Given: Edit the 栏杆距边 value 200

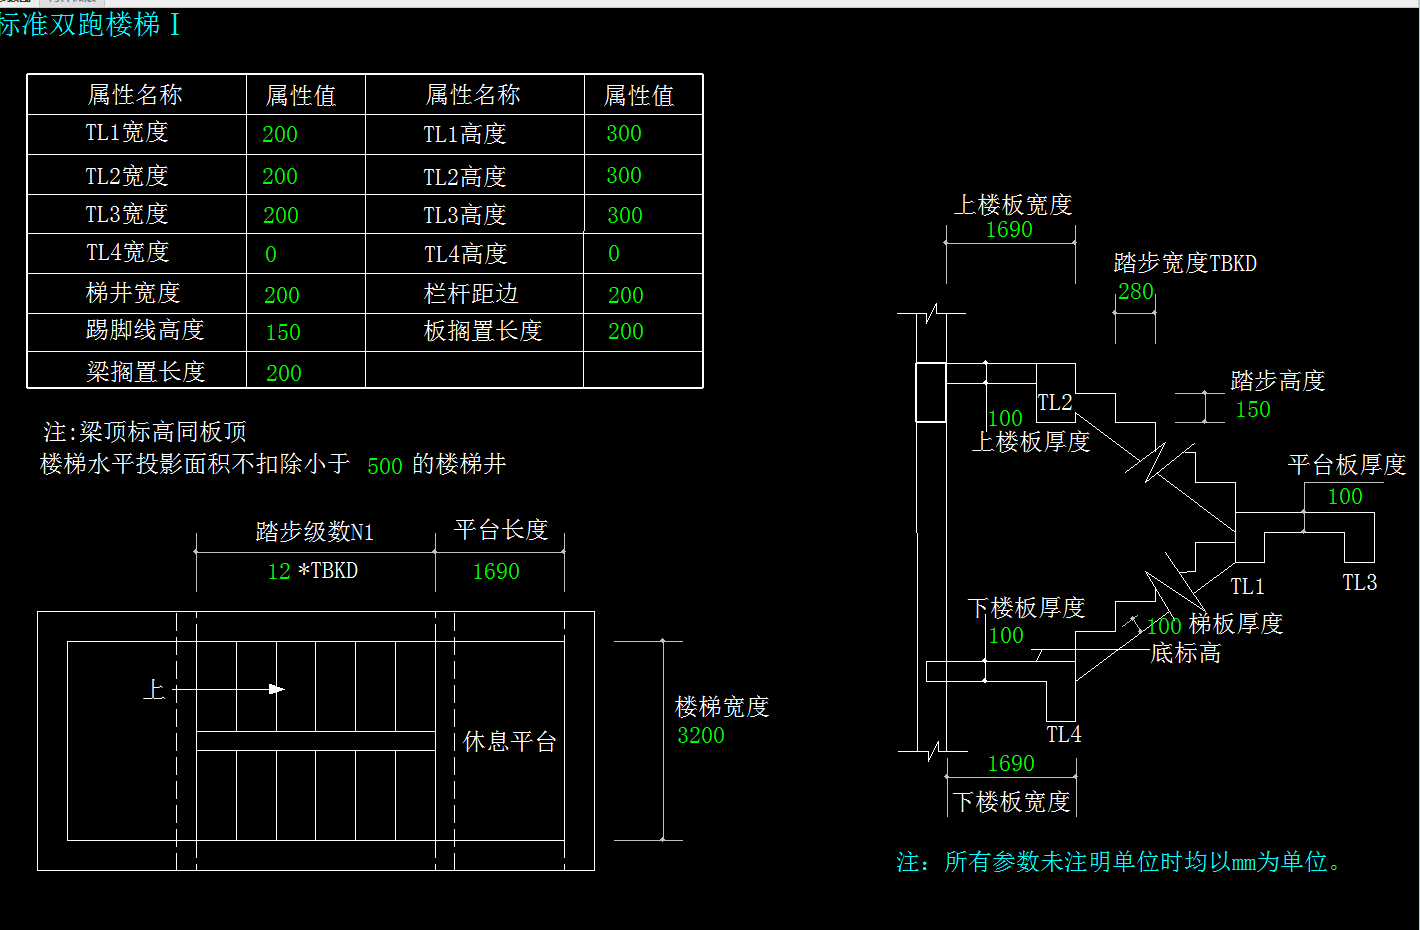Looking at the screenshot, I should (x=626, y=295).
